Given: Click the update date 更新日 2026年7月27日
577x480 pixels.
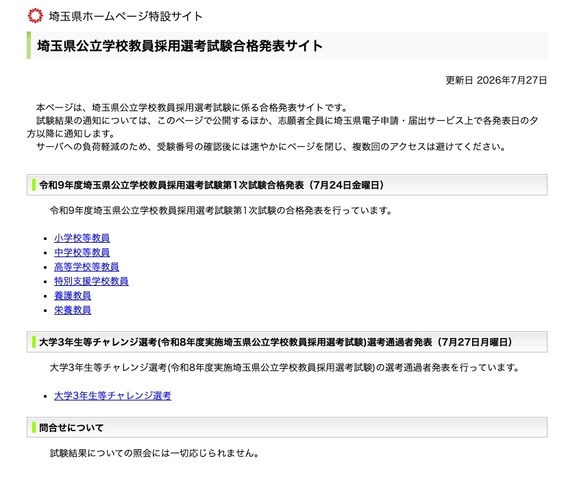Looking at the screenshot, I should (496, 80).
